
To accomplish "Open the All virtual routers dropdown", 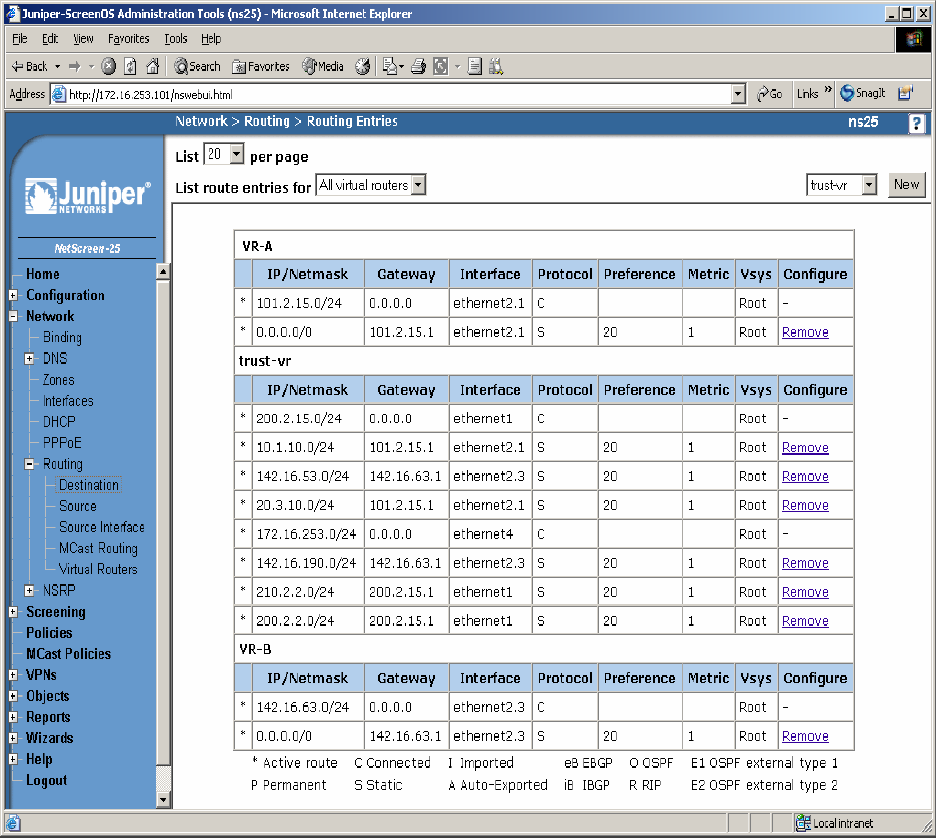I will tap(371, 185).
